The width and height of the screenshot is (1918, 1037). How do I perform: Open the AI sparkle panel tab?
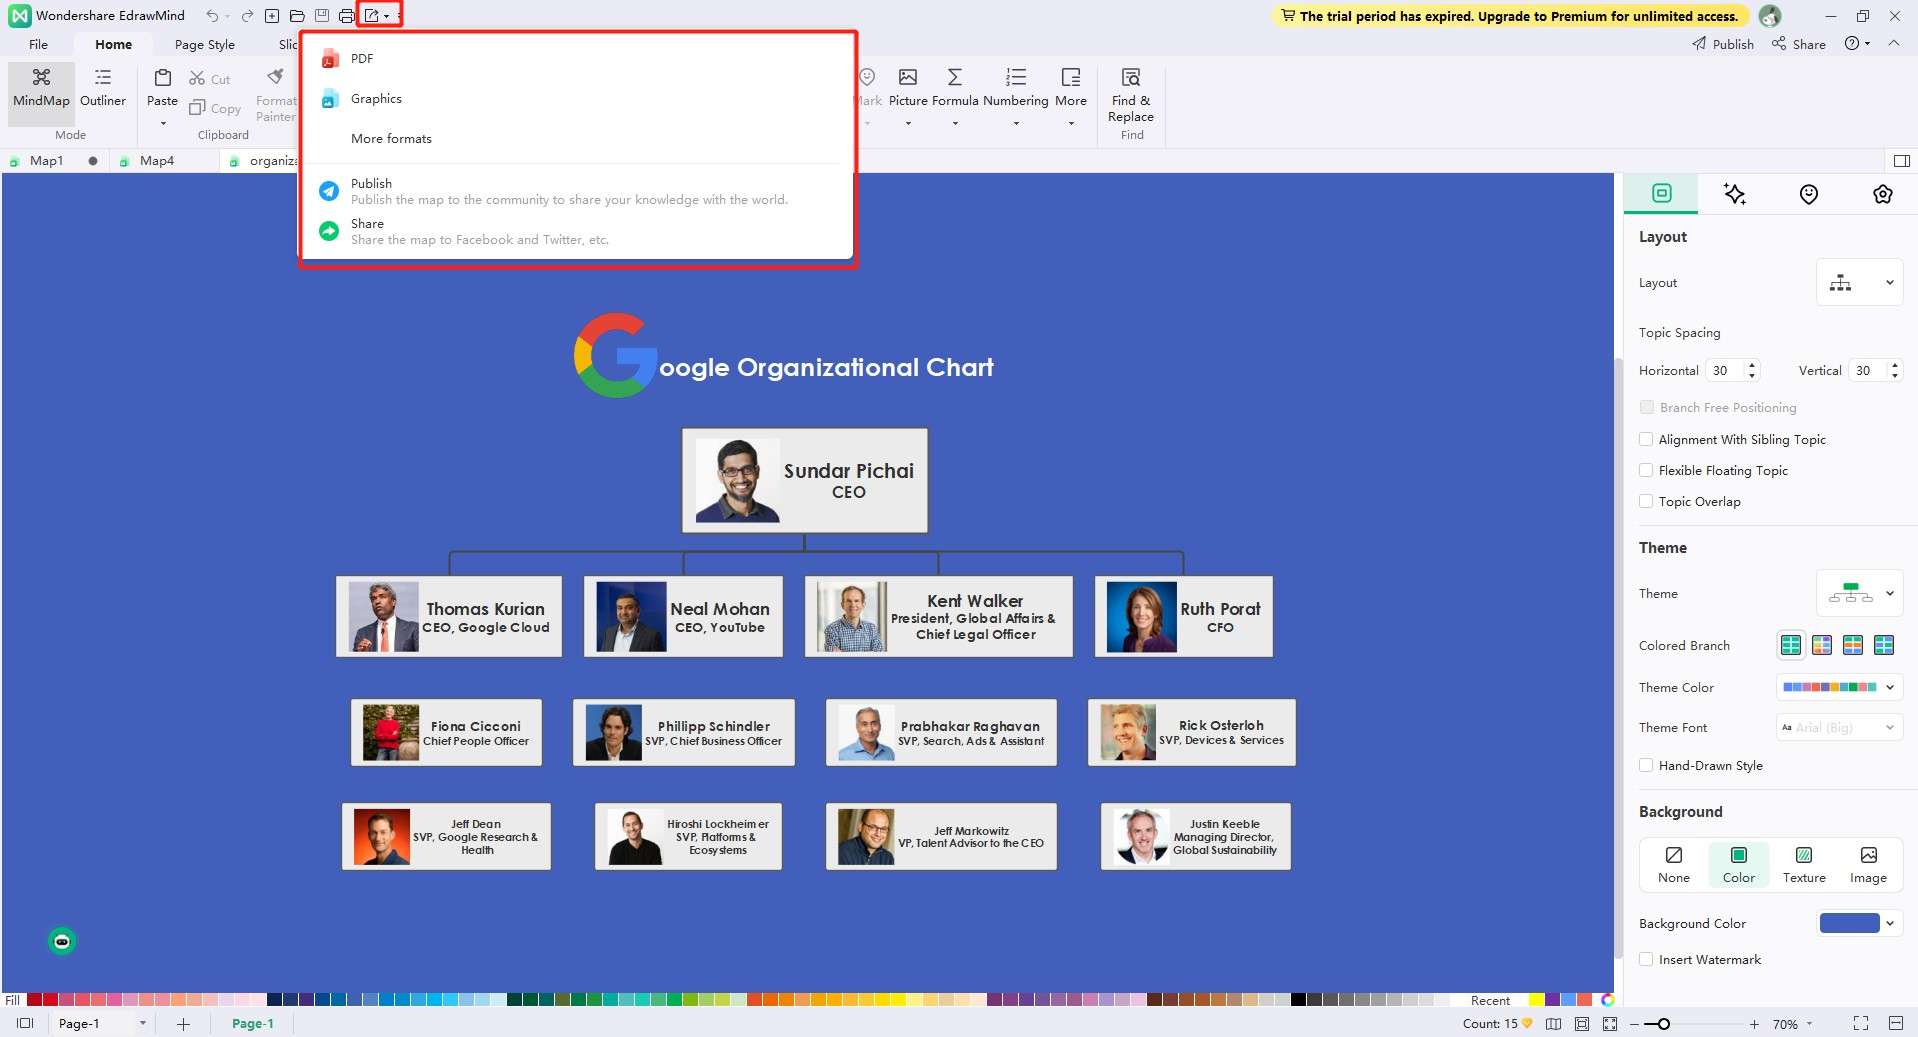(x=1735, y=194)
